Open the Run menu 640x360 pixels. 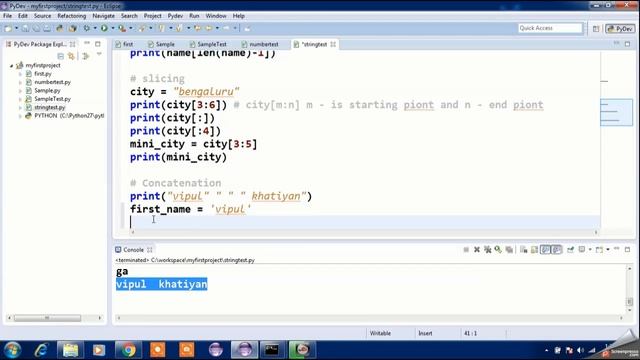coord(194,16)
